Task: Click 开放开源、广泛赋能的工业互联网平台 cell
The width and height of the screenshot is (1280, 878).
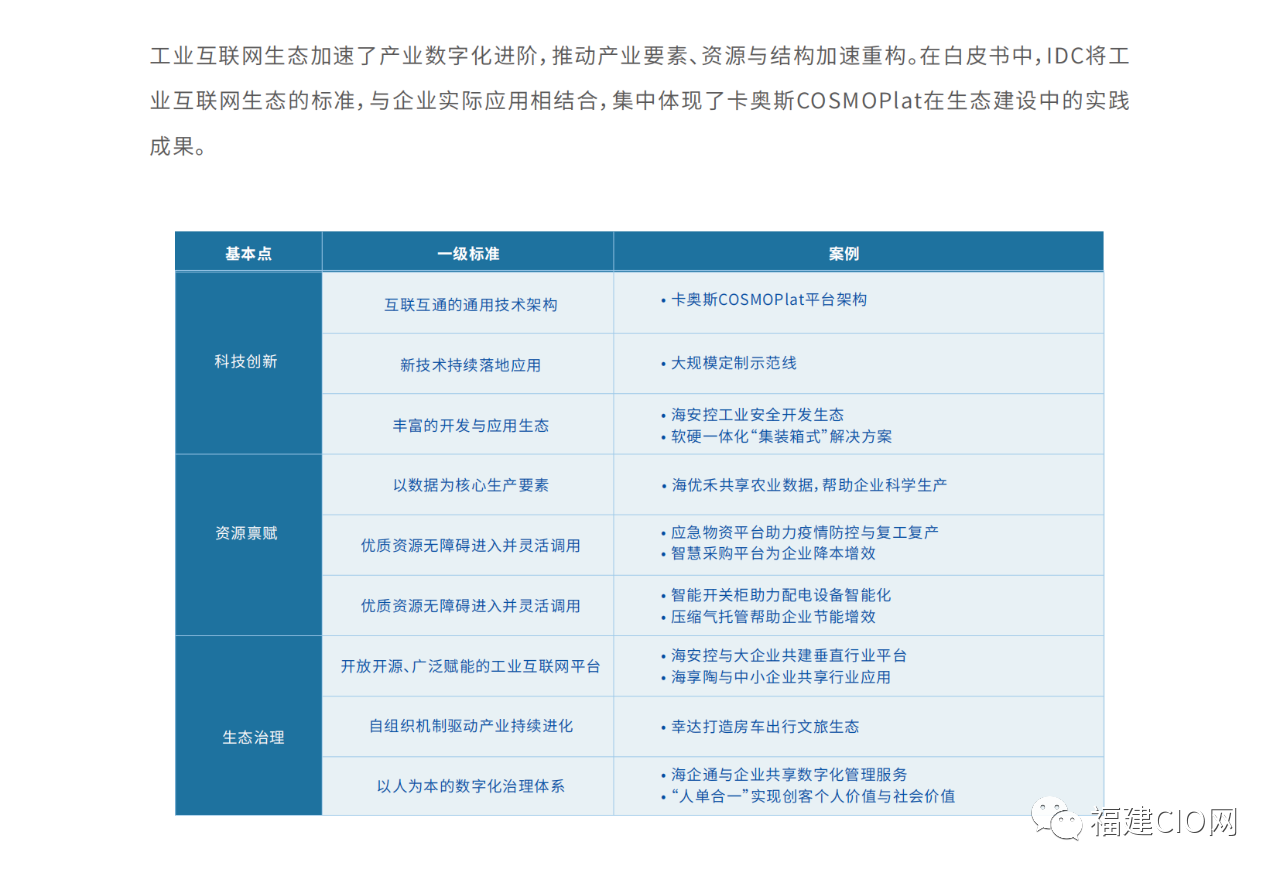Action: coord(468,666)
